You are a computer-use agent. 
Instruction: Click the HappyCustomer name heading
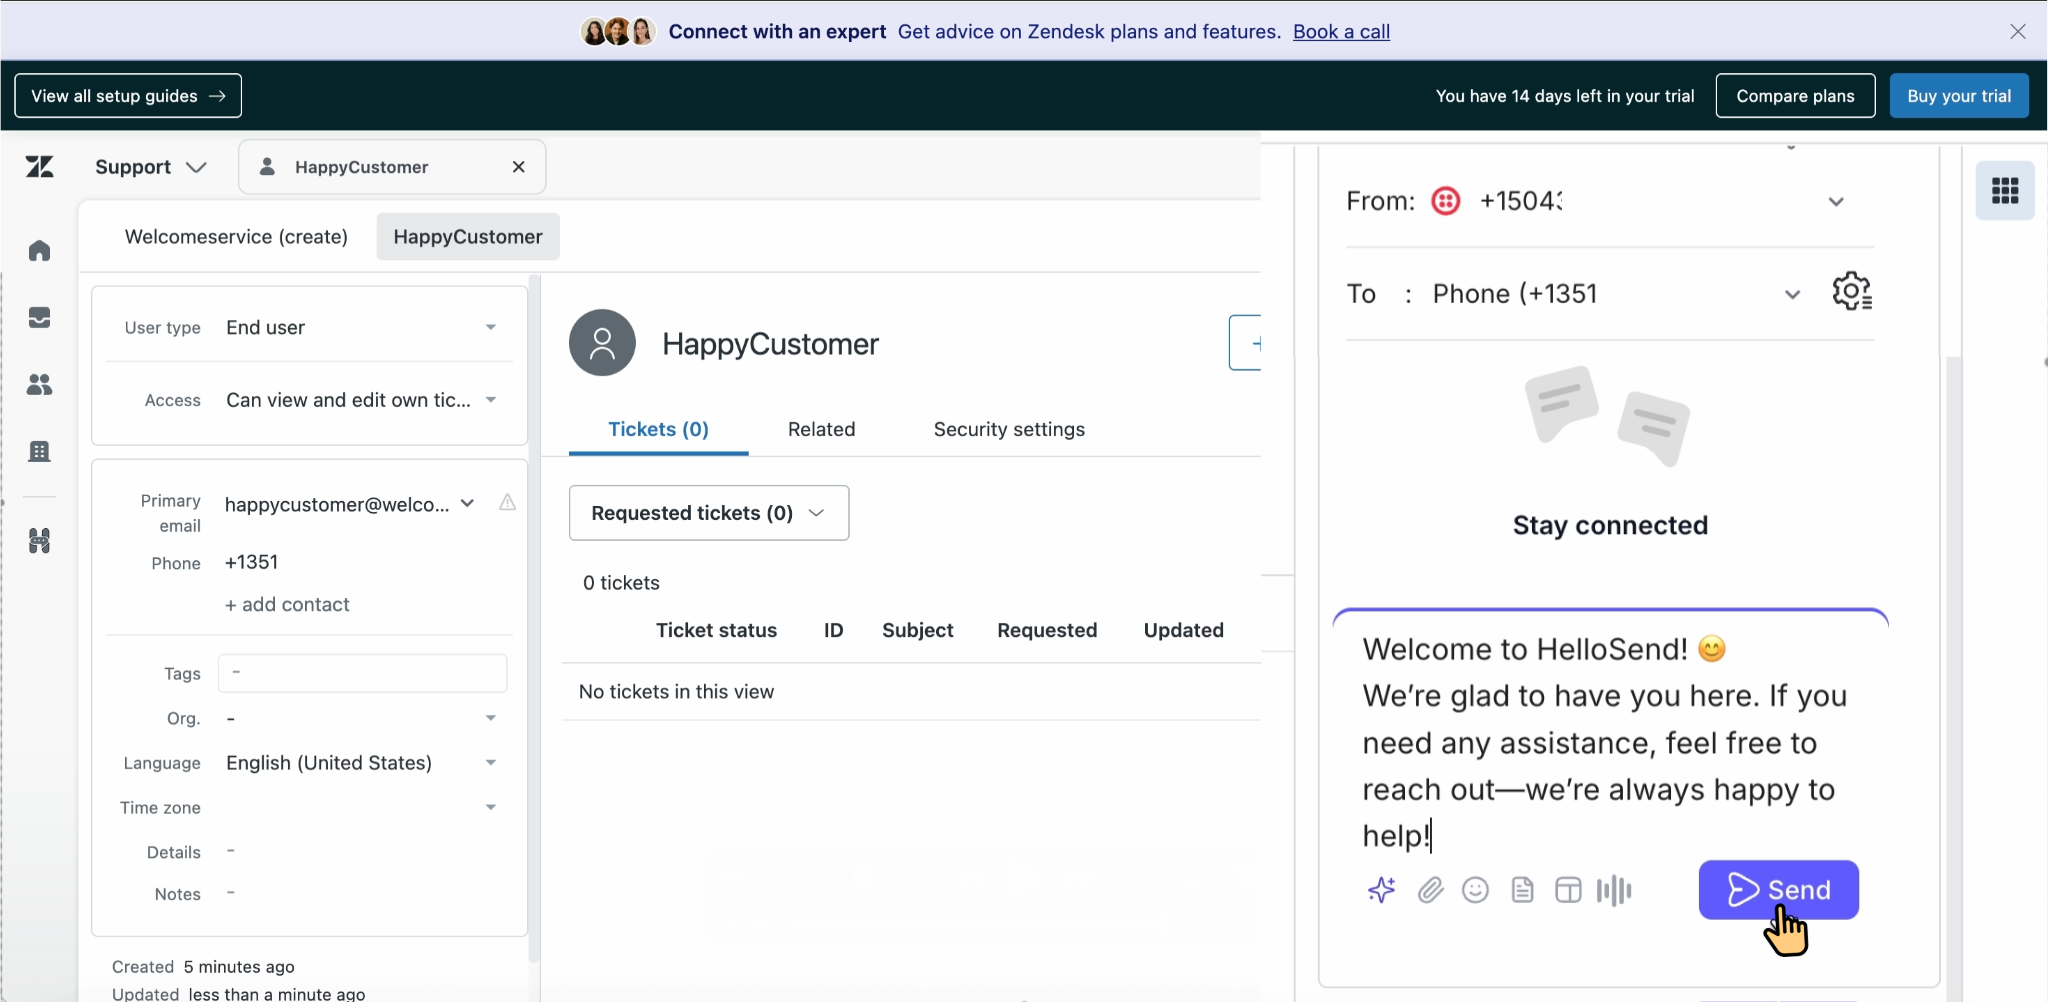[770, 344]
